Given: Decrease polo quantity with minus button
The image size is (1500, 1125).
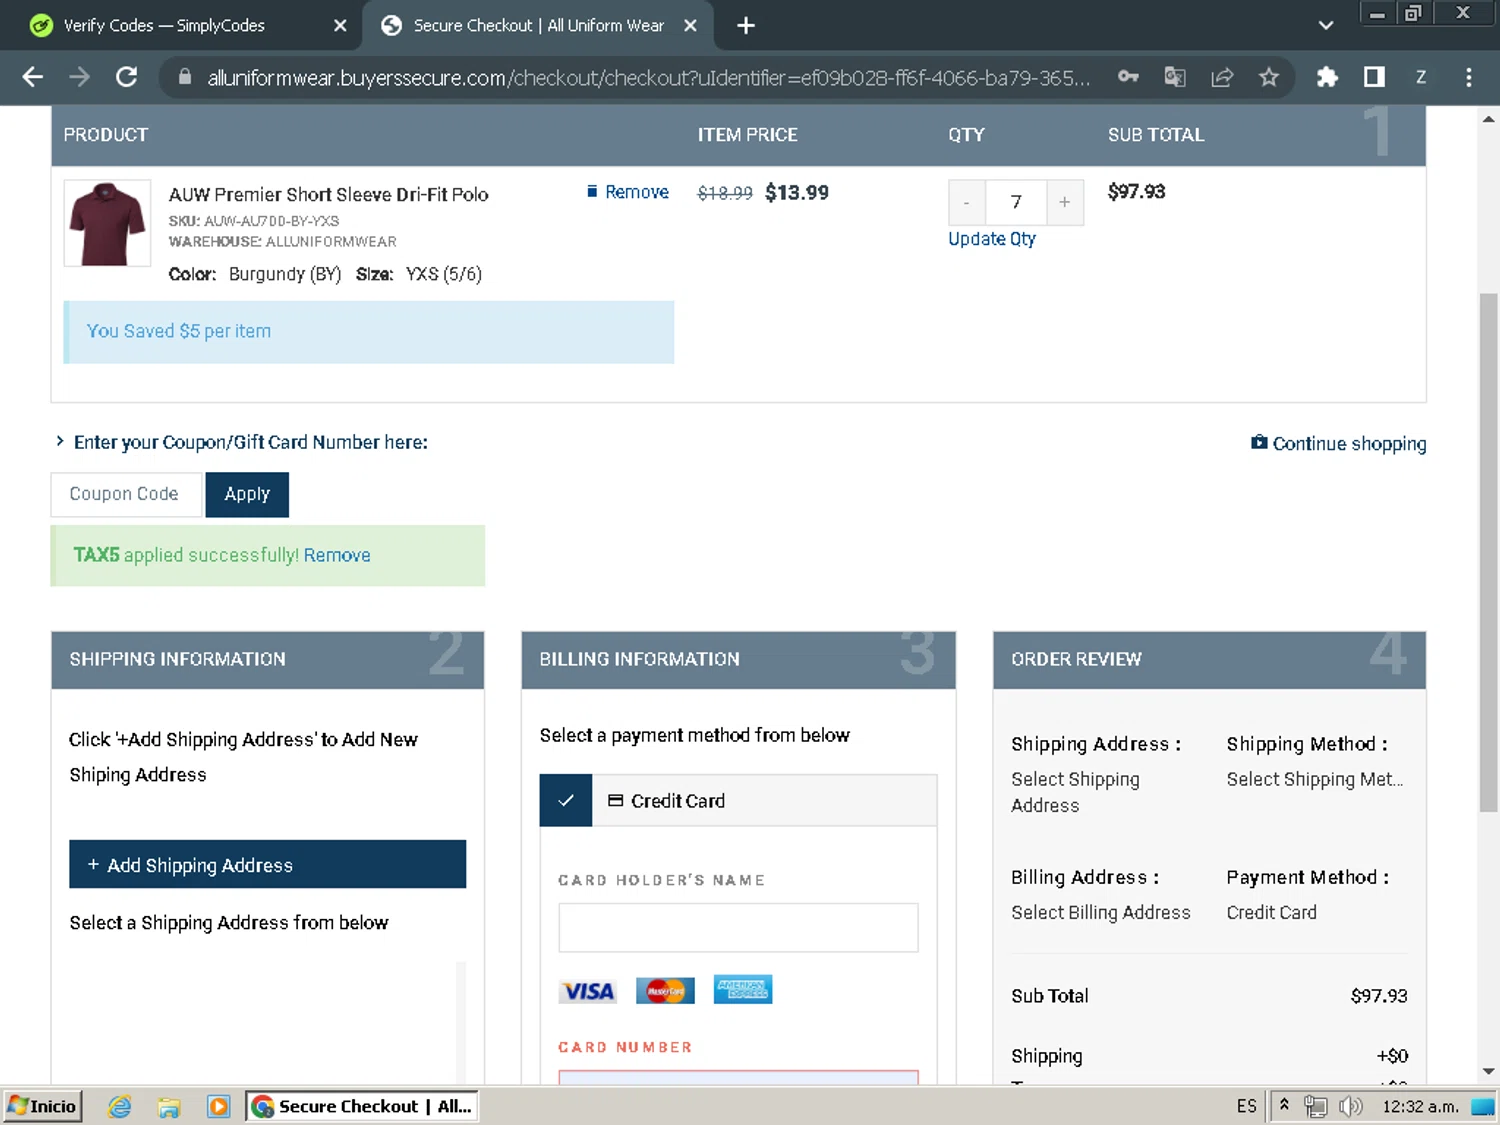Looking at the screenshot, I should coord(966,203).
